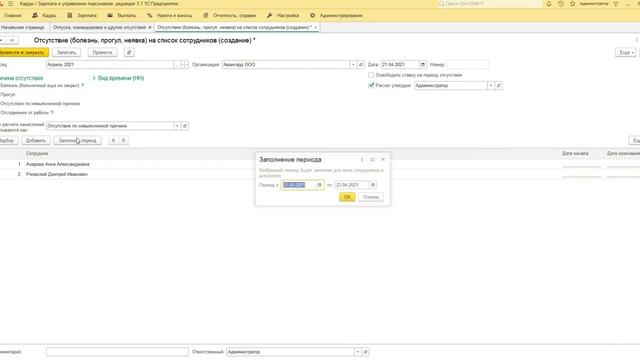The height and width of the screenshot is (360, 640).
Task: Expand the Расчет утвердил dropdown arrow
Action: click(491, 86)
